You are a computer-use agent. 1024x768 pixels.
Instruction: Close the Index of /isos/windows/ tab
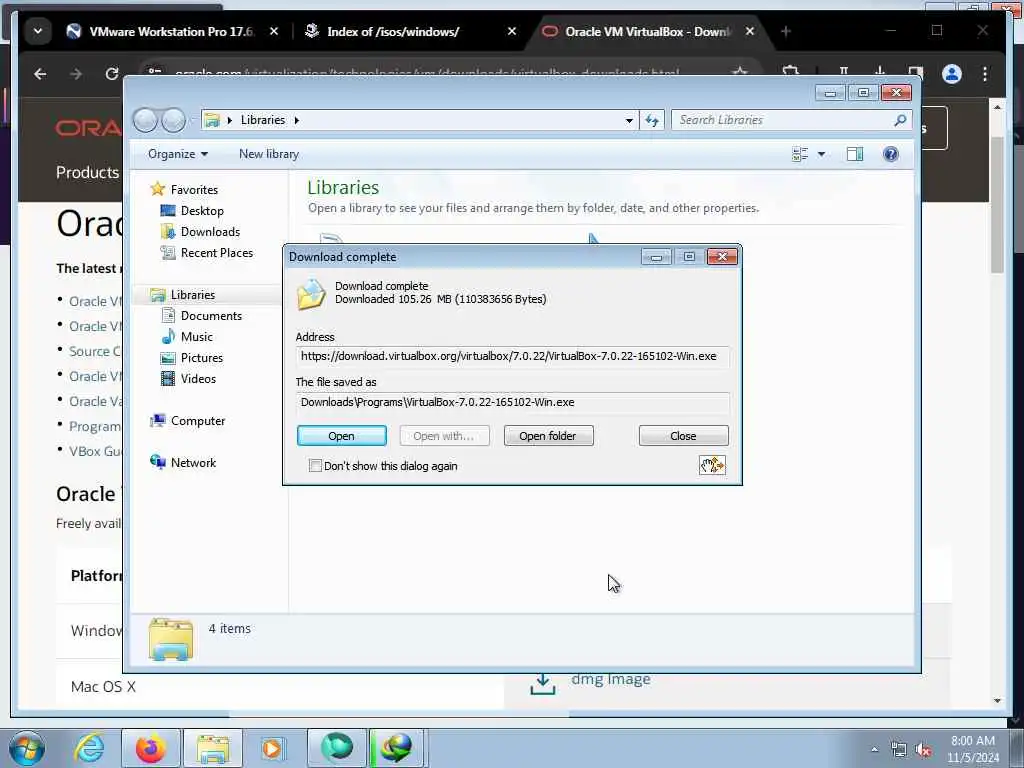(x=512, y=31)
